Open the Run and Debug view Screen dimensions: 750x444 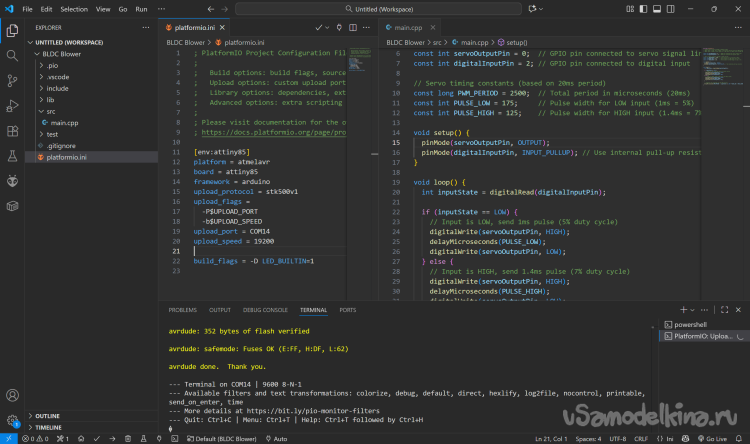12,104
